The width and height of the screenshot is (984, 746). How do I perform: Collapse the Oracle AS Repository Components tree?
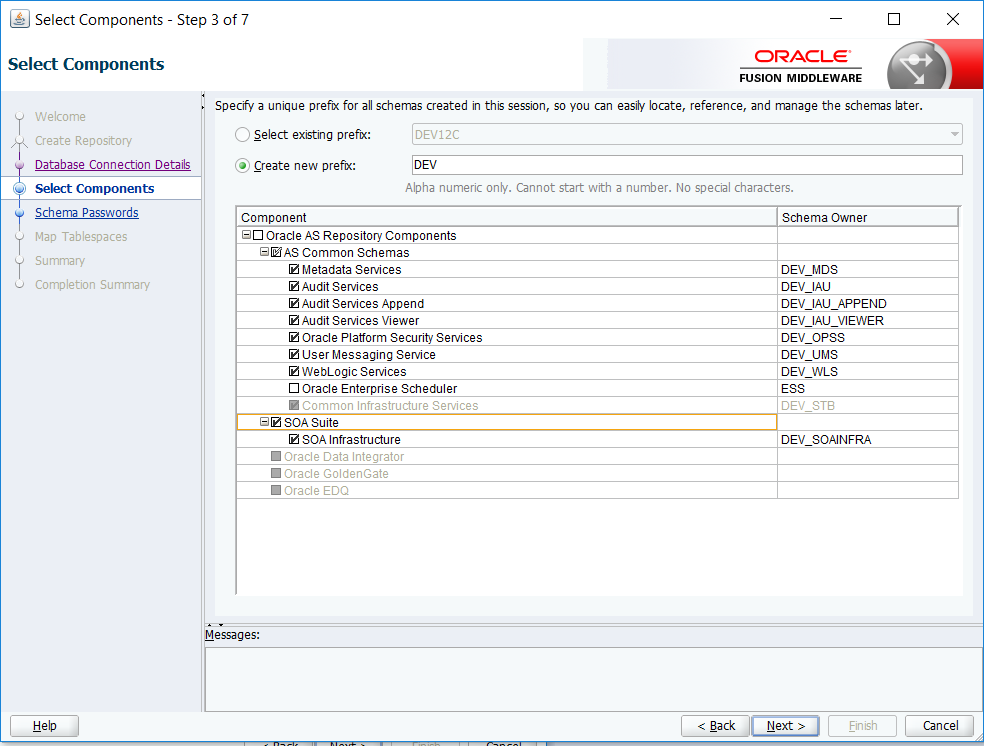tap(245, 235)
